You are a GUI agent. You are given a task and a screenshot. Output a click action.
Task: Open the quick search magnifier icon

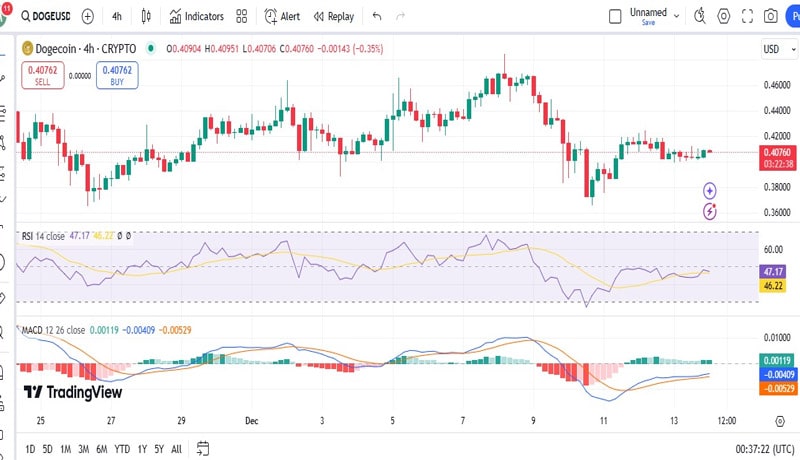tap(700, 16)
